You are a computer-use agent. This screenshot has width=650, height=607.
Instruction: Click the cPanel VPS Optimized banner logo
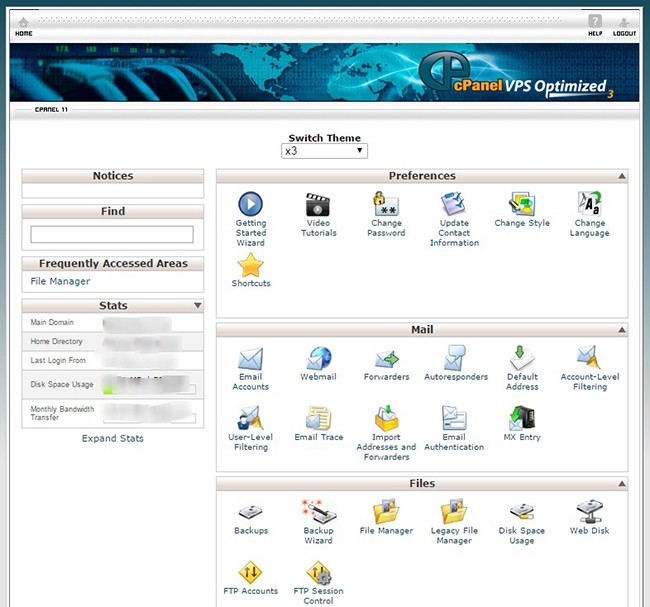516,75
